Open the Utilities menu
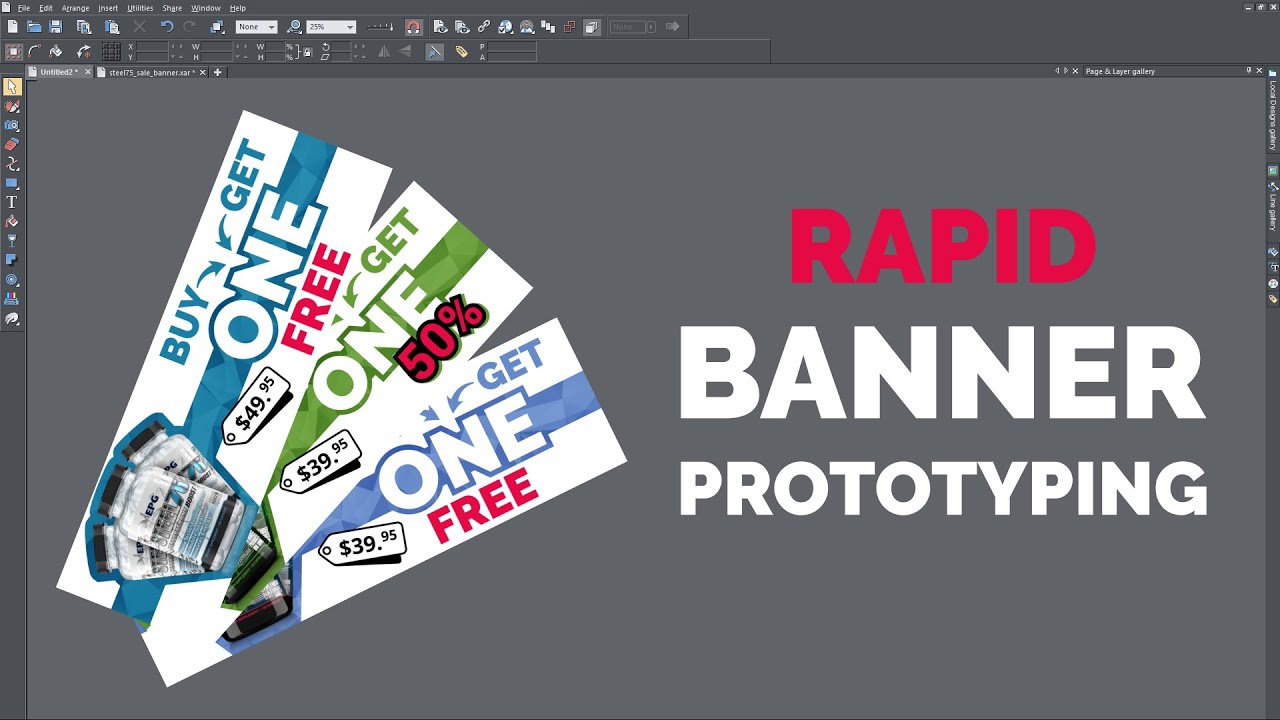The width and height of the screenshot is (1280, 720). [140, 8]
